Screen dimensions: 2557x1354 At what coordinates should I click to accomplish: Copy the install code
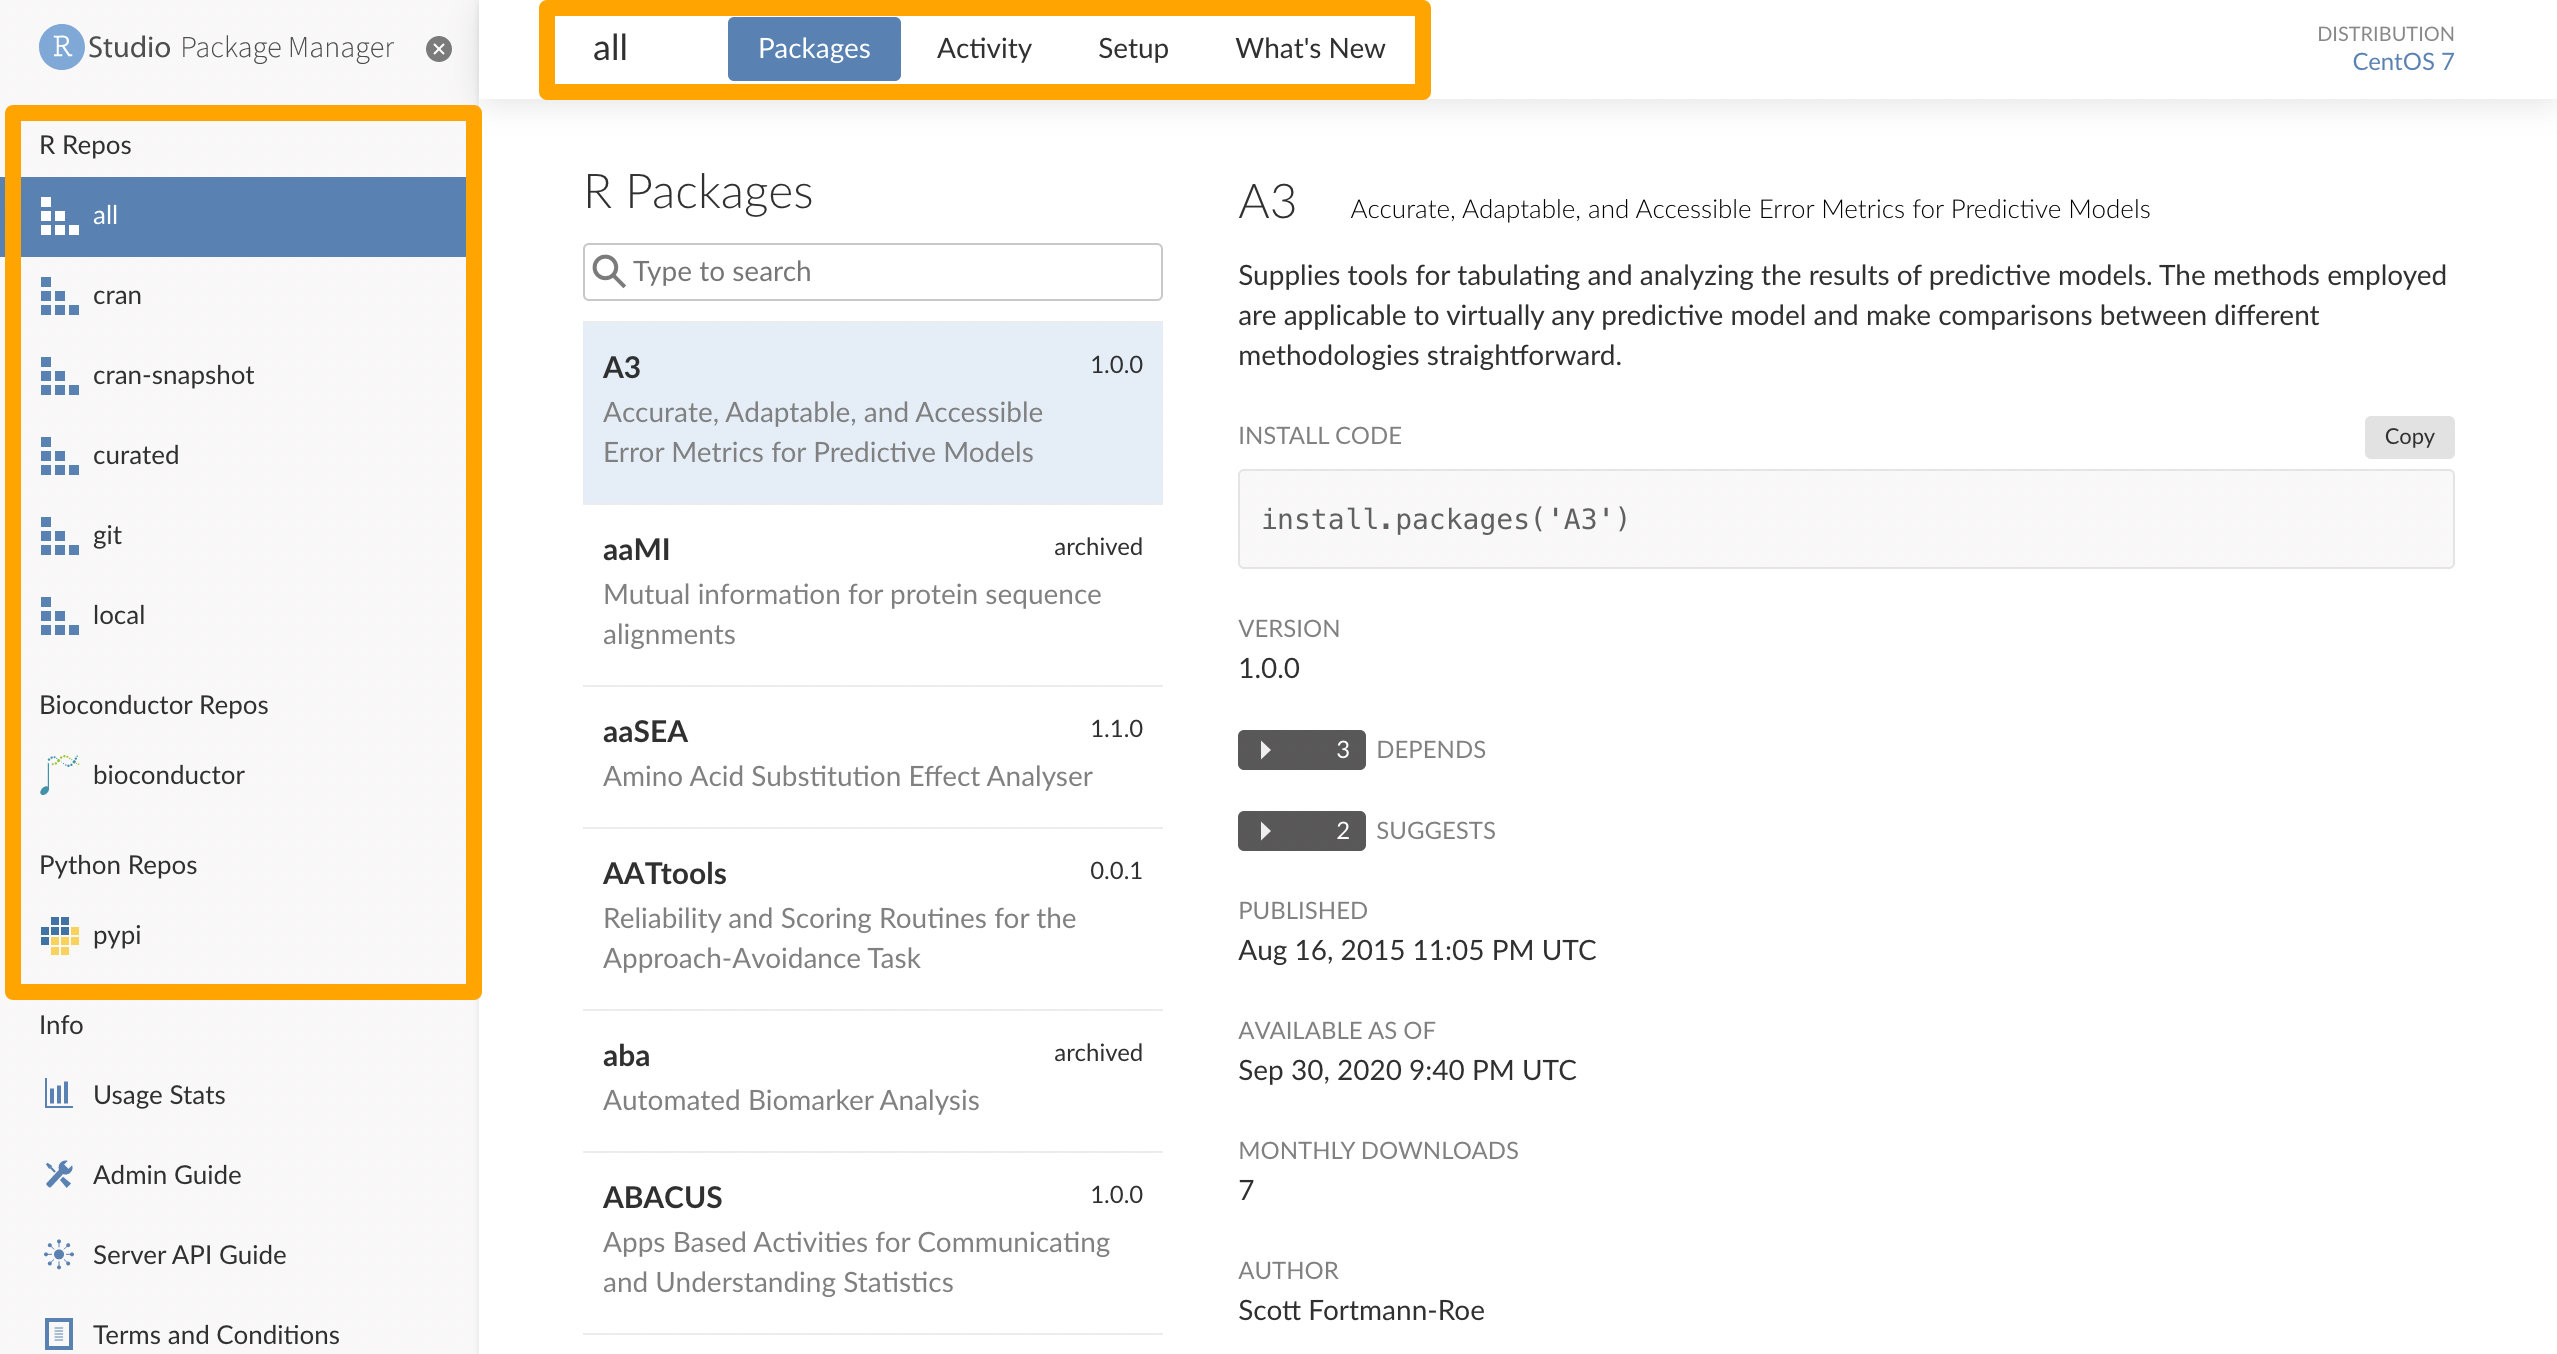(2409, 437)
